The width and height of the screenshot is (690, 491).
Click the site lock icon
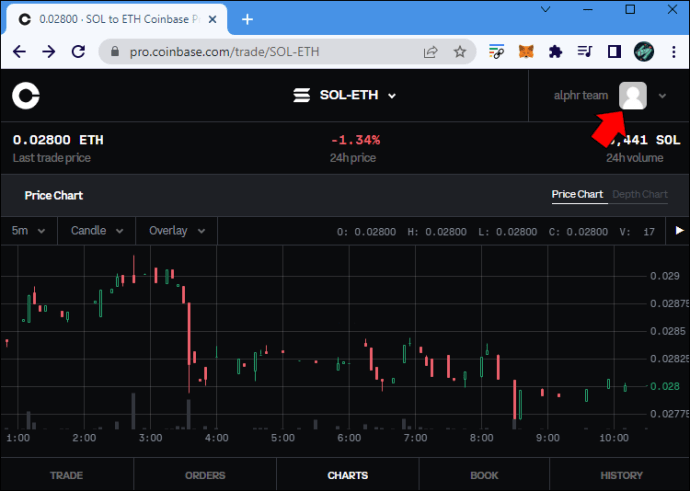(115, 52)
